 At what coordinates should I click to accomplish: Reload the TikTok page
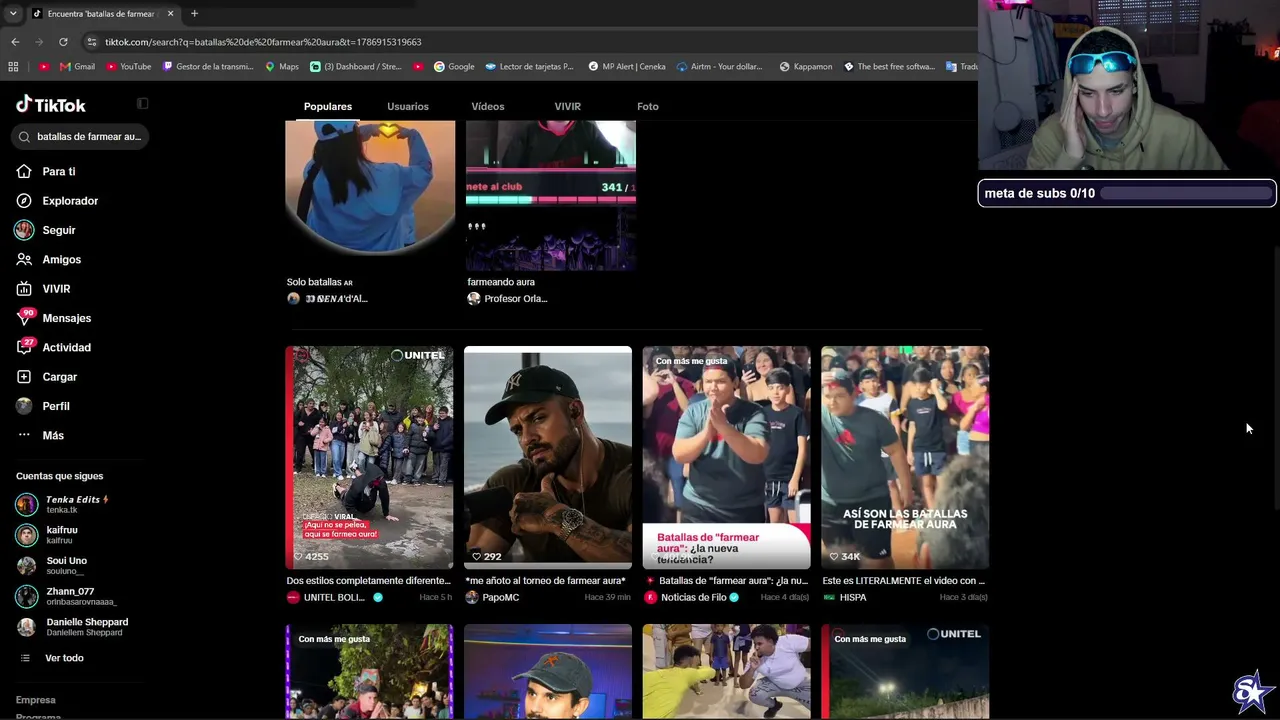pyautogui.click(x=63, y=42)
